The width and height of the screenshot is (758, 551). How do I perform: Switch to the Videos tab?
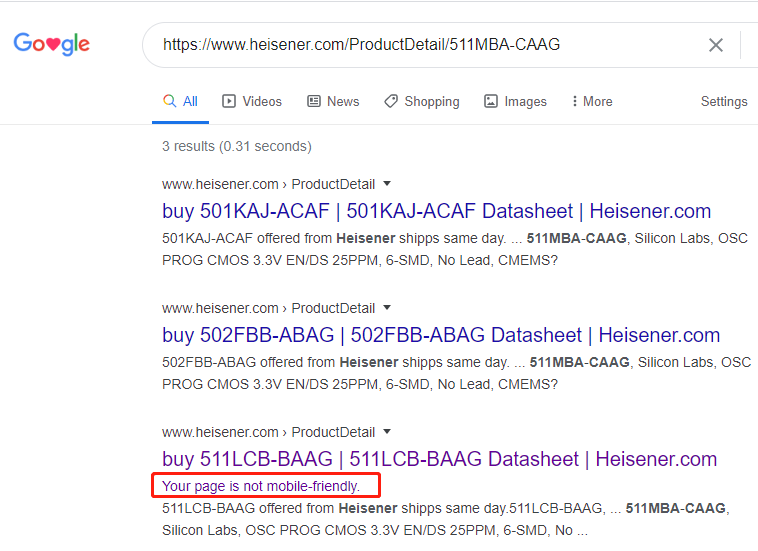point(252,102)
